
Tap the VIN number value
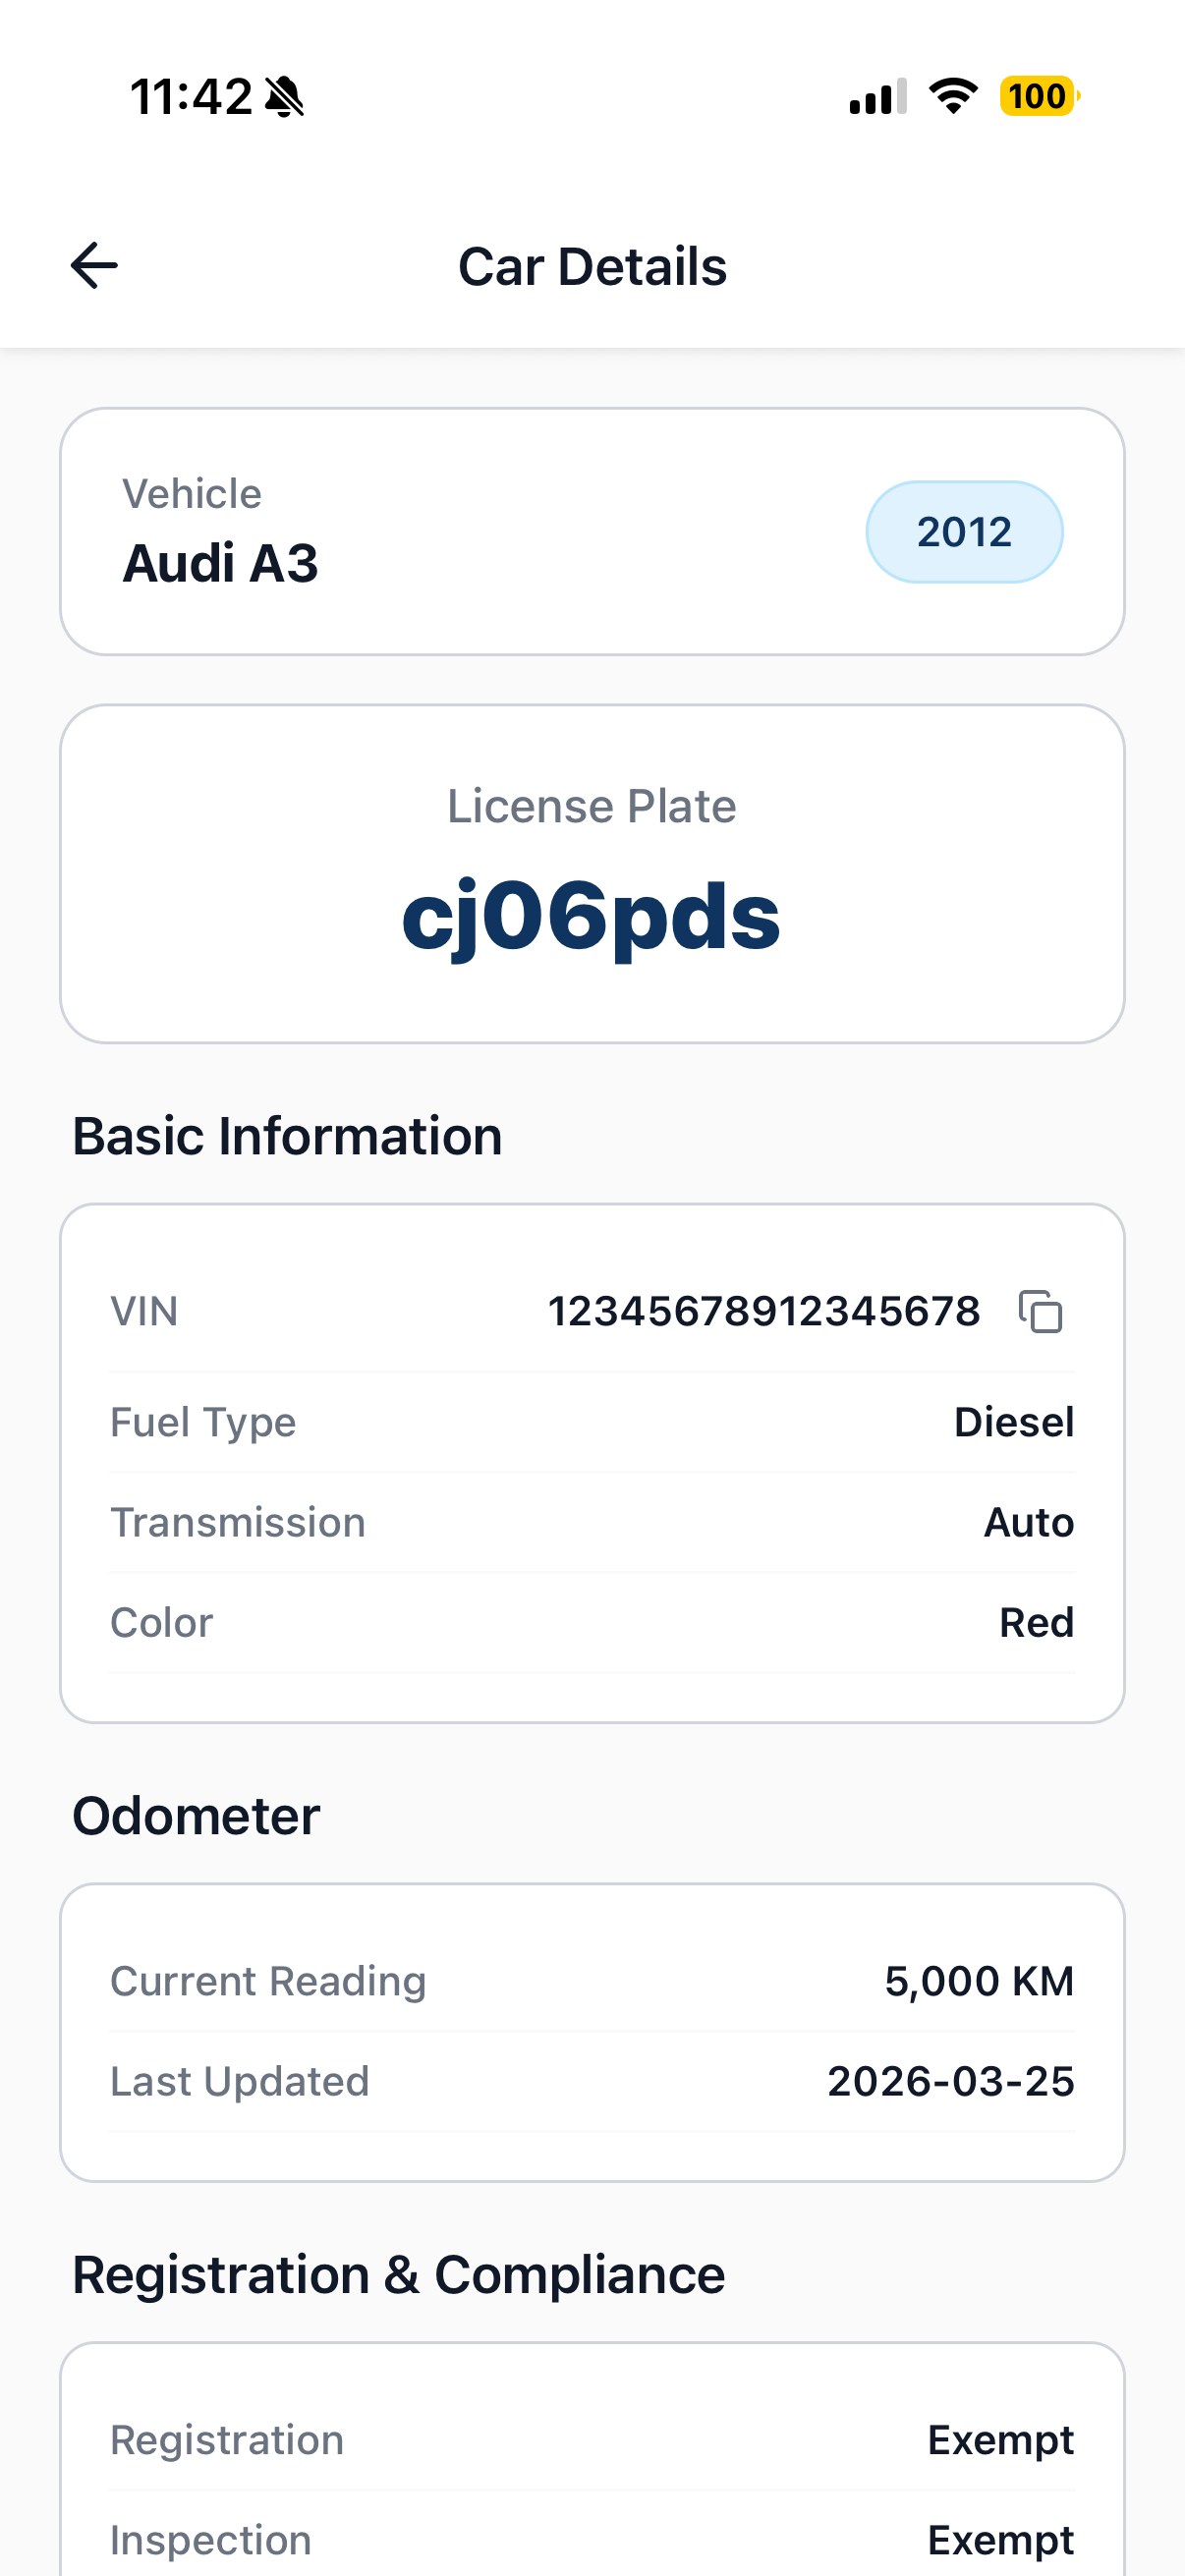tap(764, 1311)
